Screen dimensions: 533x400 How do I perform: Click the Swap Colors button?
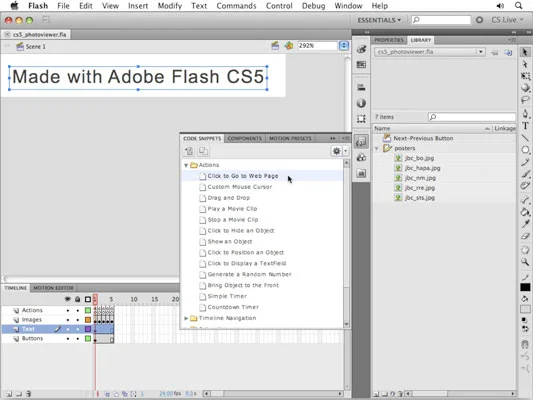click(525, 329)
